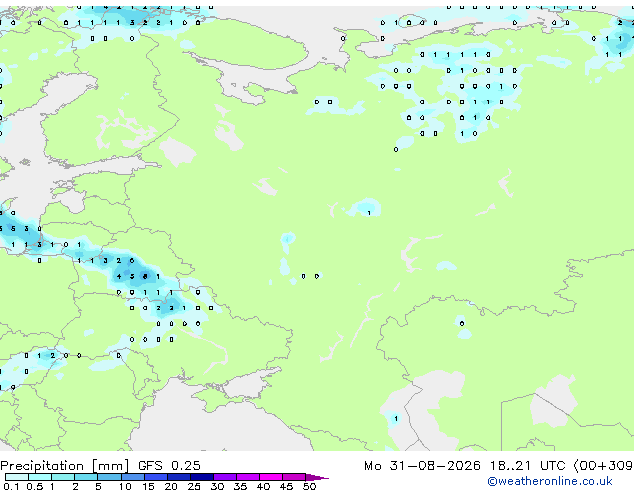634x490 pixels.
Task: Click the 'Mo 31-08-2026' date text
Action: click(422, 466)
